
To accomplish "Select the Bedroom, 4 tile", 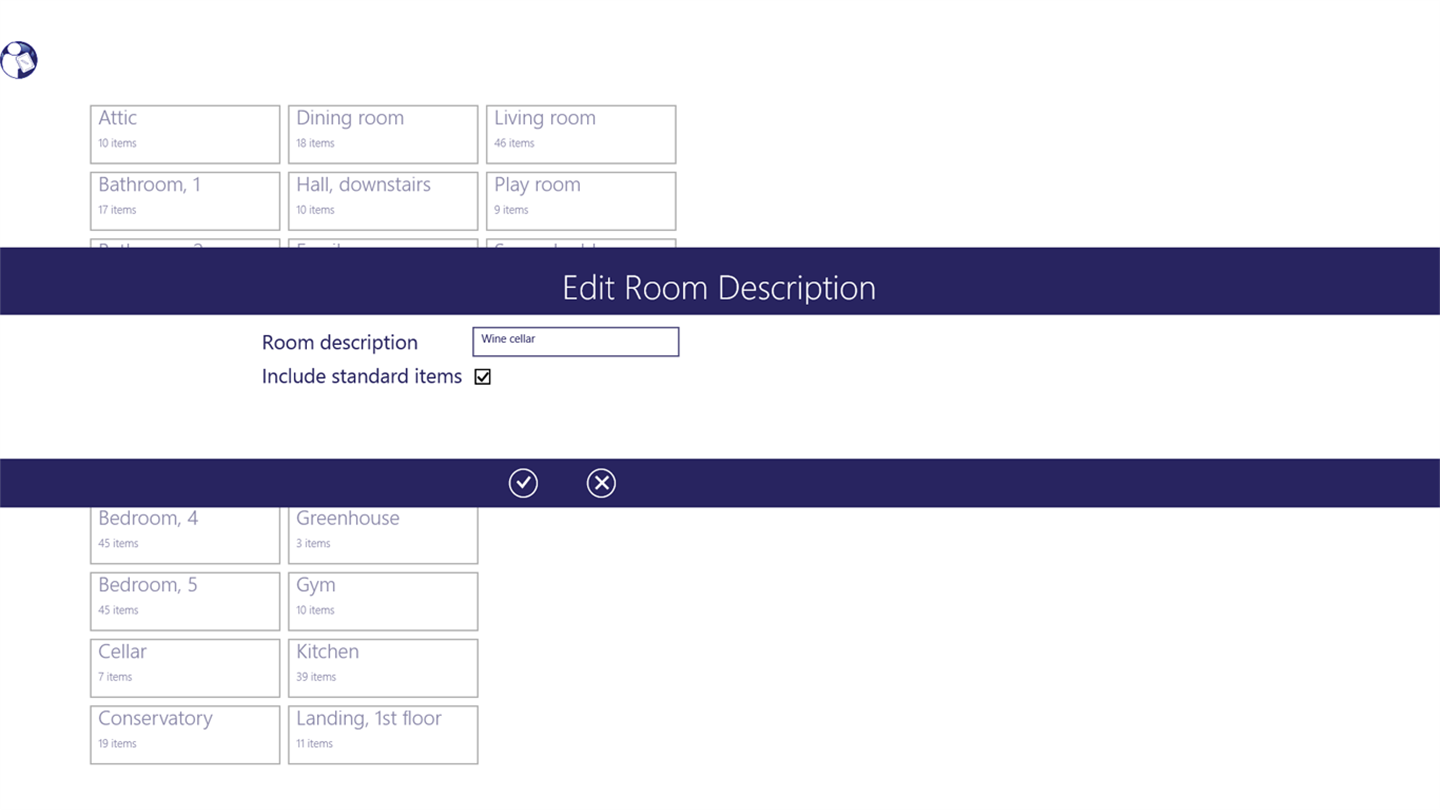I will tap(185, 535).
